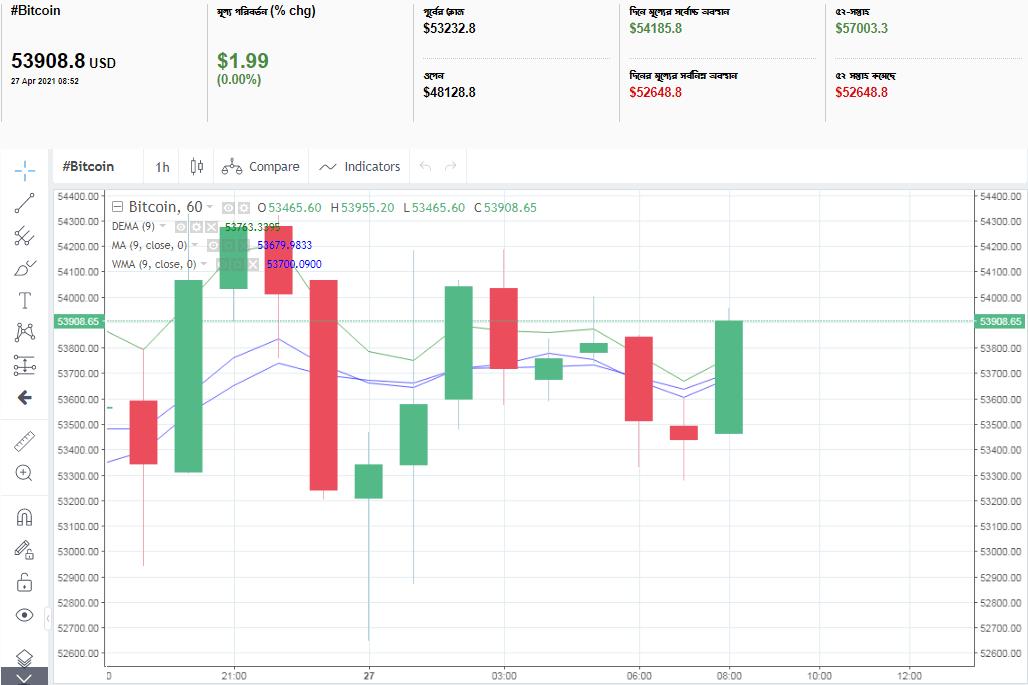Image resolution: width=1028 pixels, height=685 pixels.
Task: Click the undo arrow in chart toolbar
Action: (425, 166)
